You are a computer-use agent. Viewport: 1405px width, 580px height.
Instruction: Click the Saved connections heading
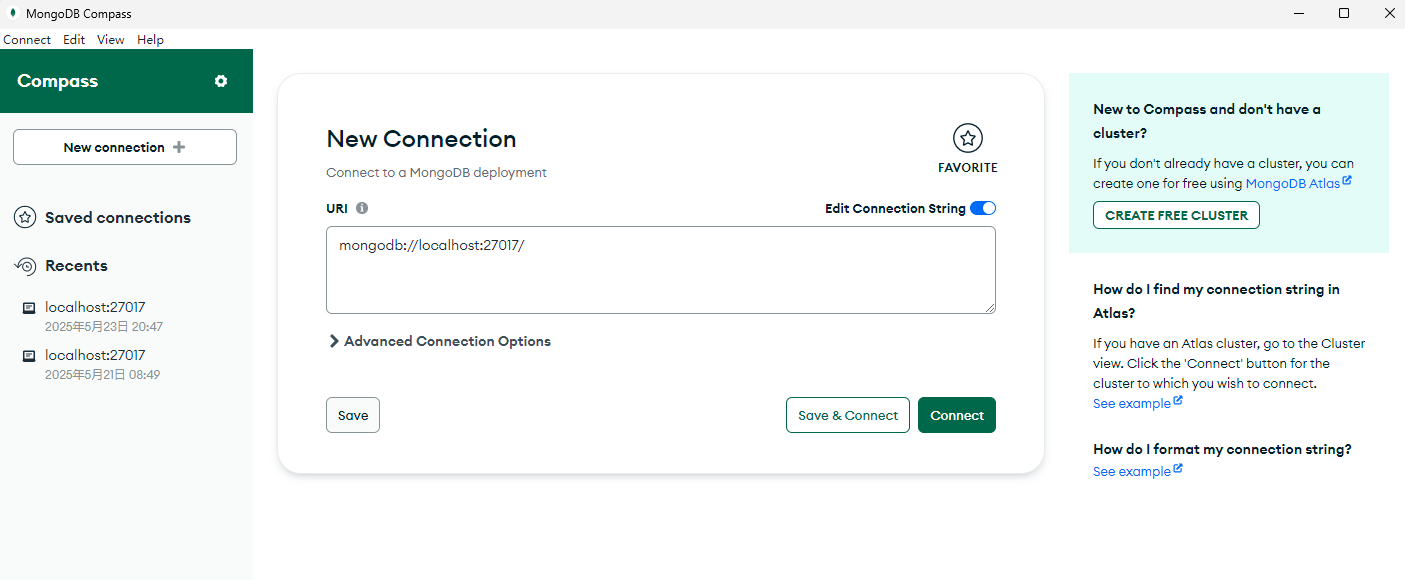click(118, 218)
